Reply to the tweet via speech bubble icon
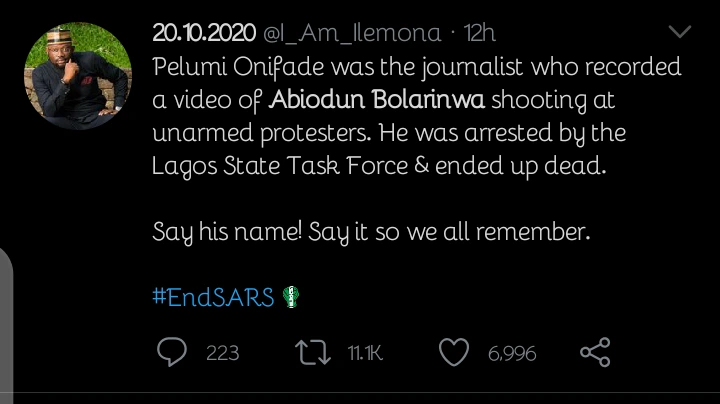 [173, 352]
